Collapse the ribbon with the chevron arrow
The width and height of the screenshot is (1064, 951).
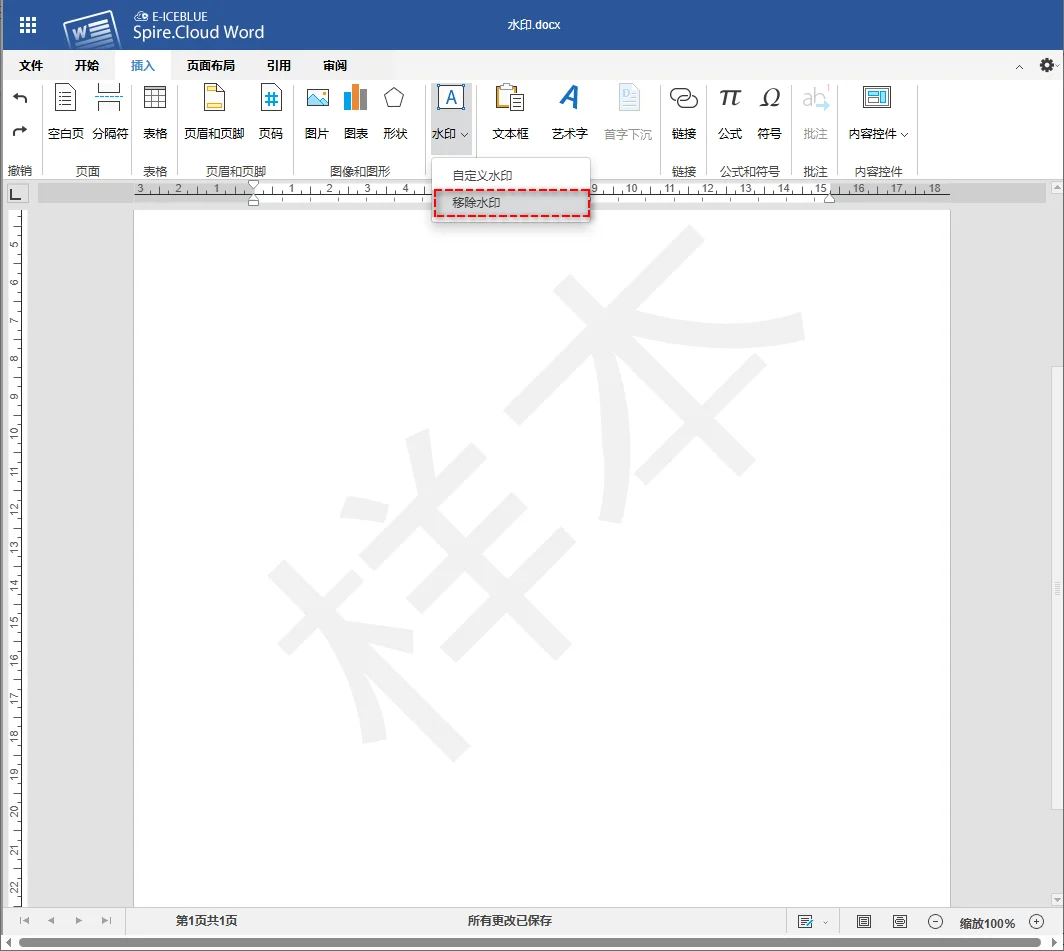[x=1019, y=66]
